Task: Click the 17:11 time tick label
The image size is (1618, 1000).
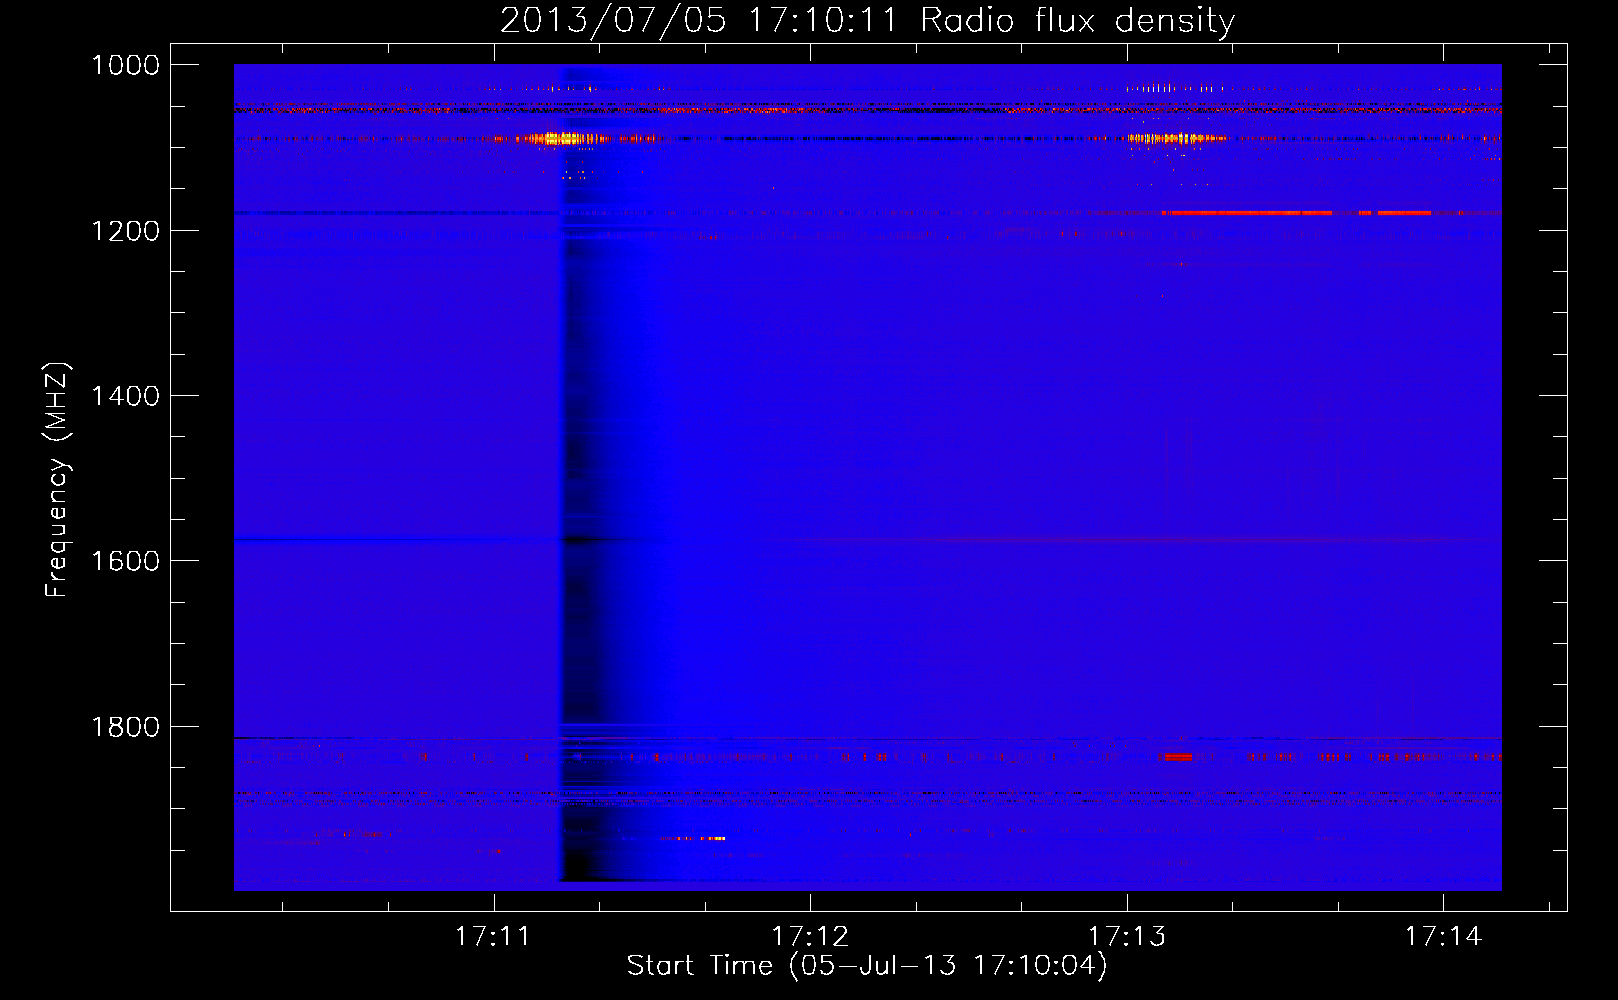Action: (x=492, y=937)
